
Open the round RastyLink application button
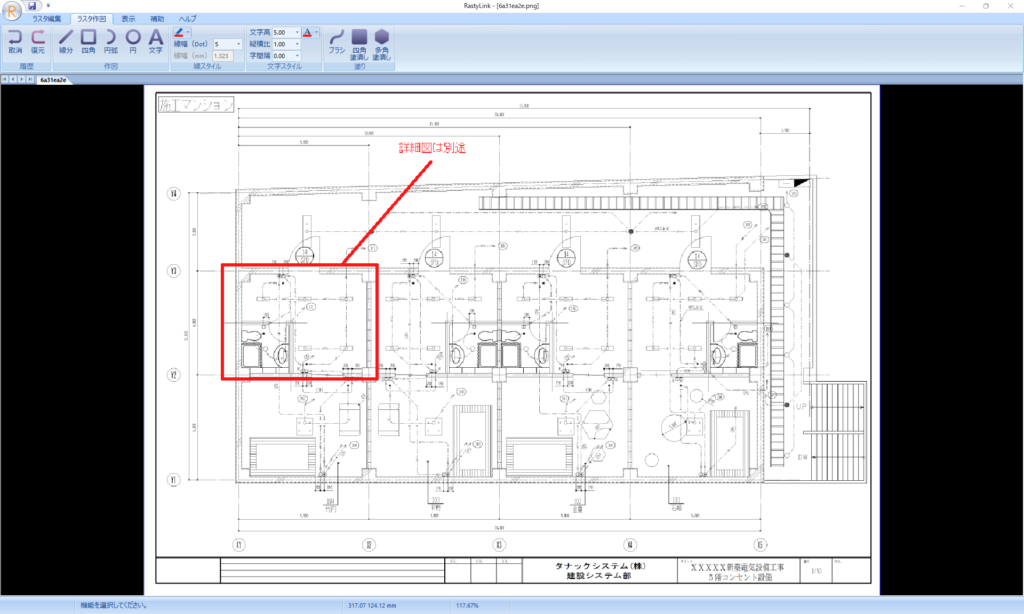(x=11, y=10)
